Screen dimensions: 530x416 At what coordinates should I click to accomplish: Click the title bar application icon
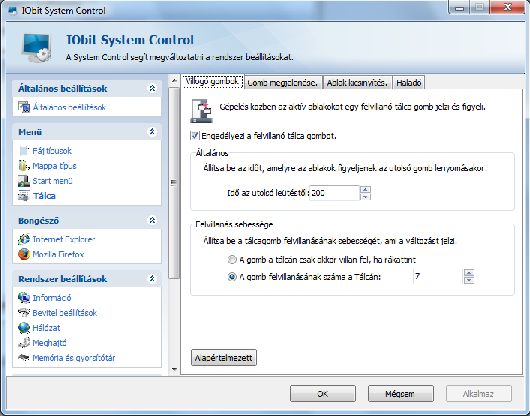[12, 10]
